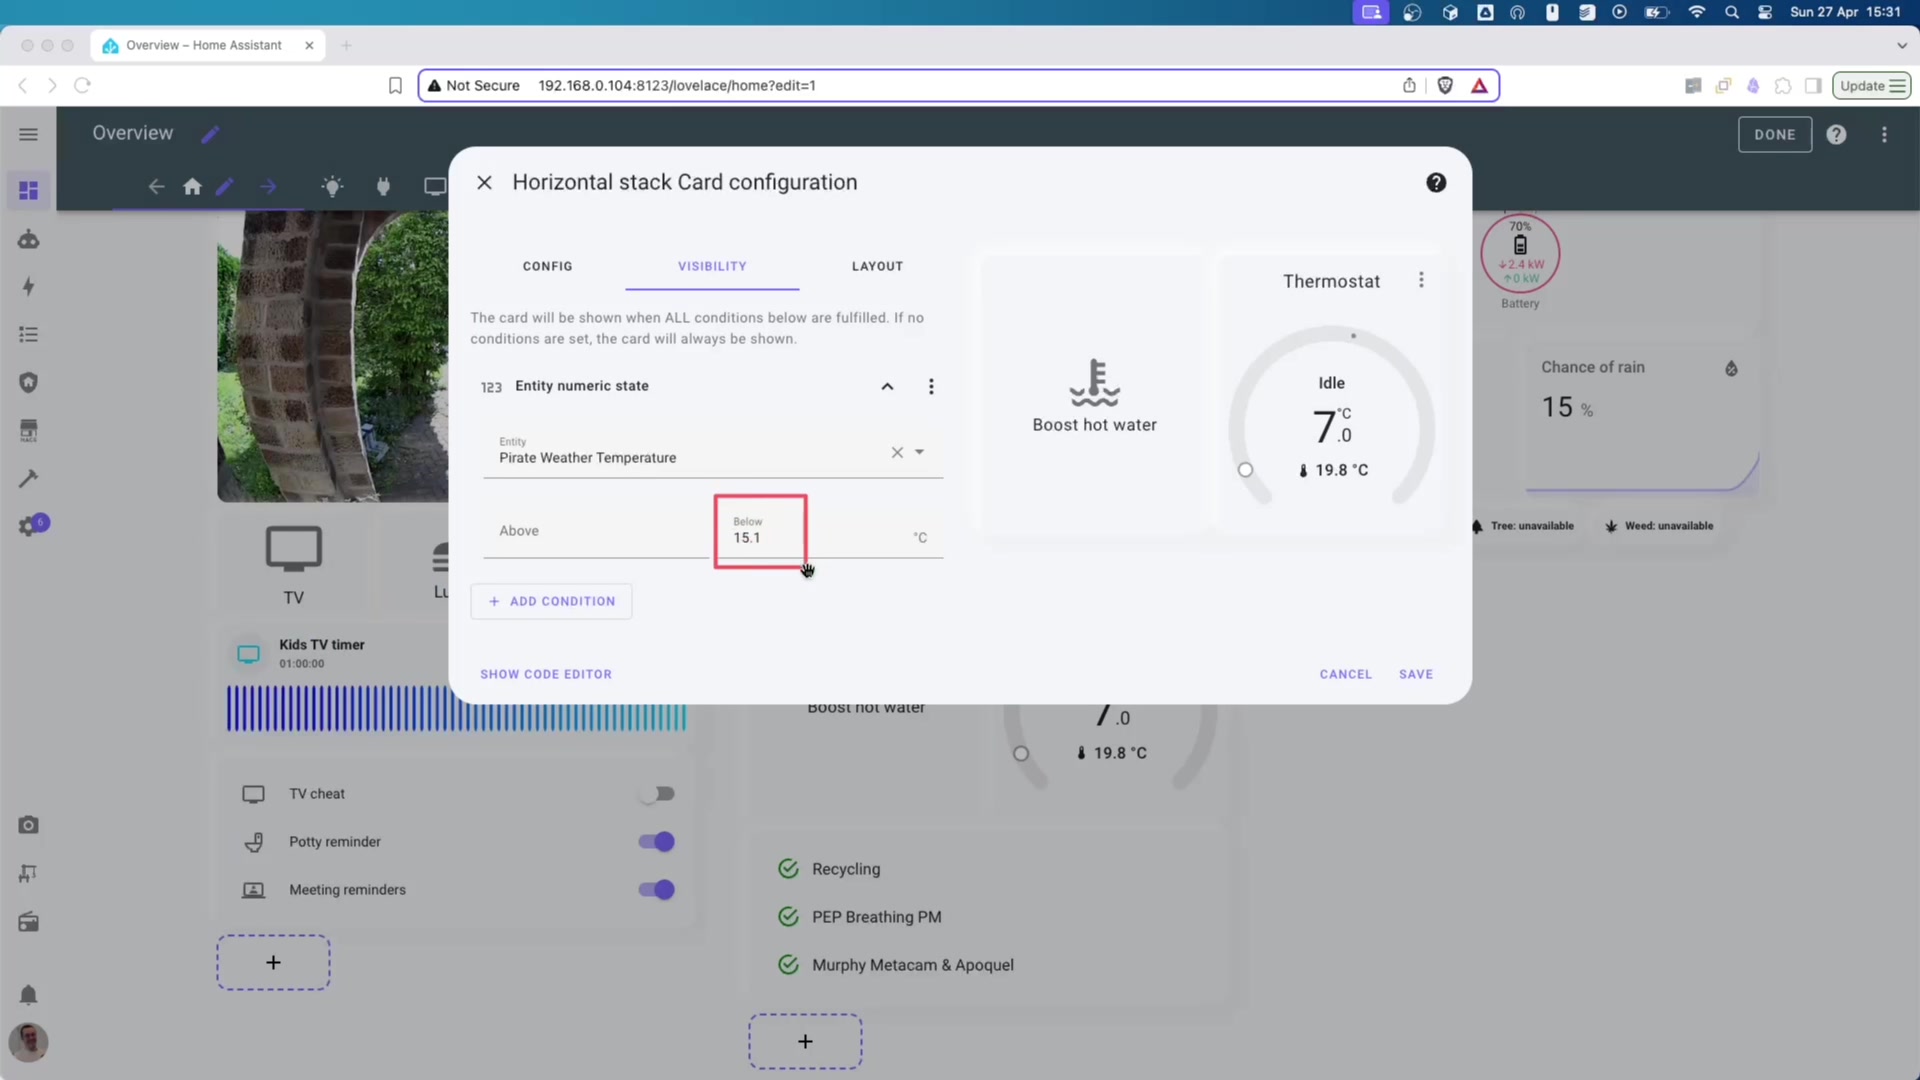The width and height of the screenshot is (1920, 1080).
Task: Switch to the Config tab
Action: tap(547, 266)
